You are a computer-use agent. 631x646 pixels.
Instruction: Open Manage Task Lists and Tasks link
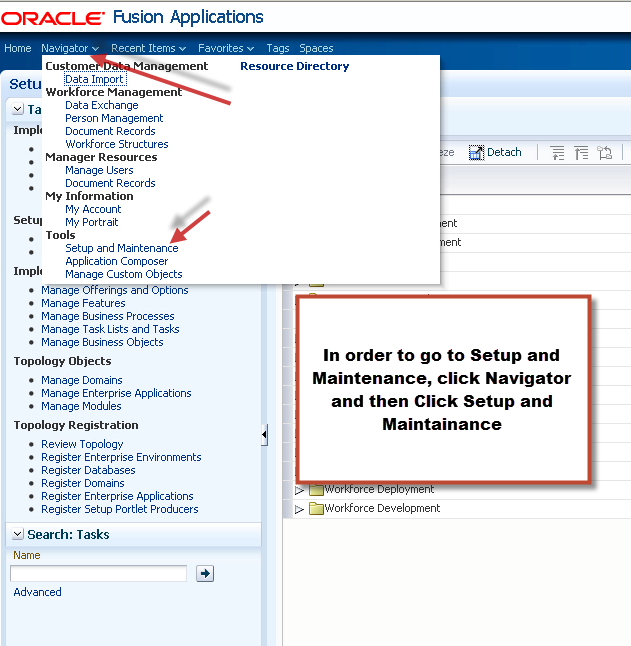tap(110, 329)
